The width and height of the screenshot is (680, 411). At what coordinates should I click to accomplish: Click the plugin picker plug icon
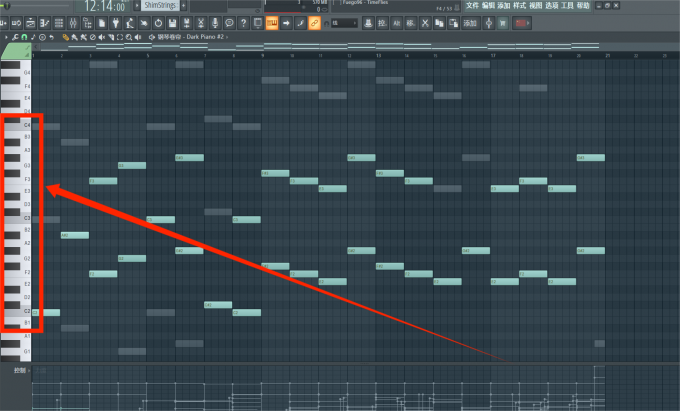click(x=115, y=23)
